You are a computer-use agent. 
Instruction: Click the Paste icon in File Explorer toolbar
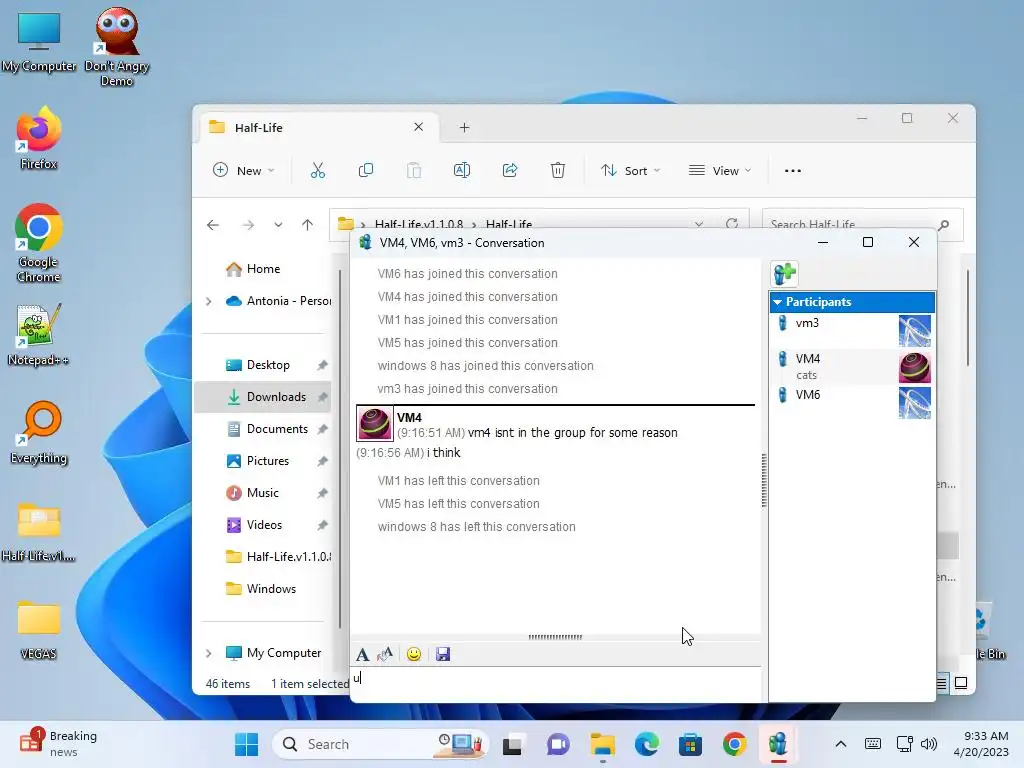point(414,170)
